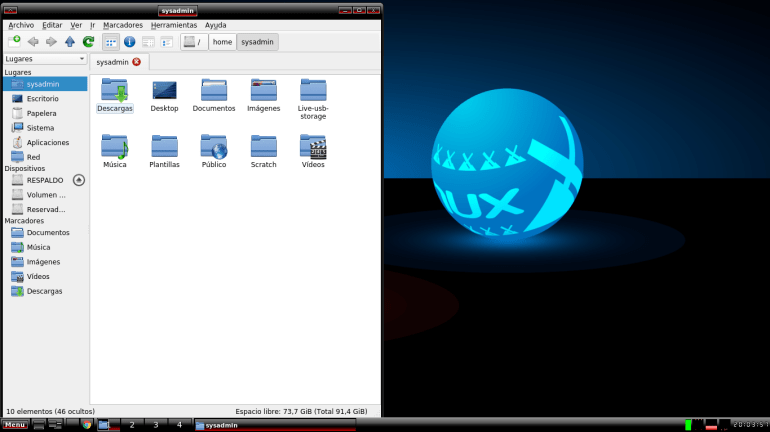This screenshot has width=770, height=432.
Task: Open the Herramientas menu
Action: tap(174, 25)
